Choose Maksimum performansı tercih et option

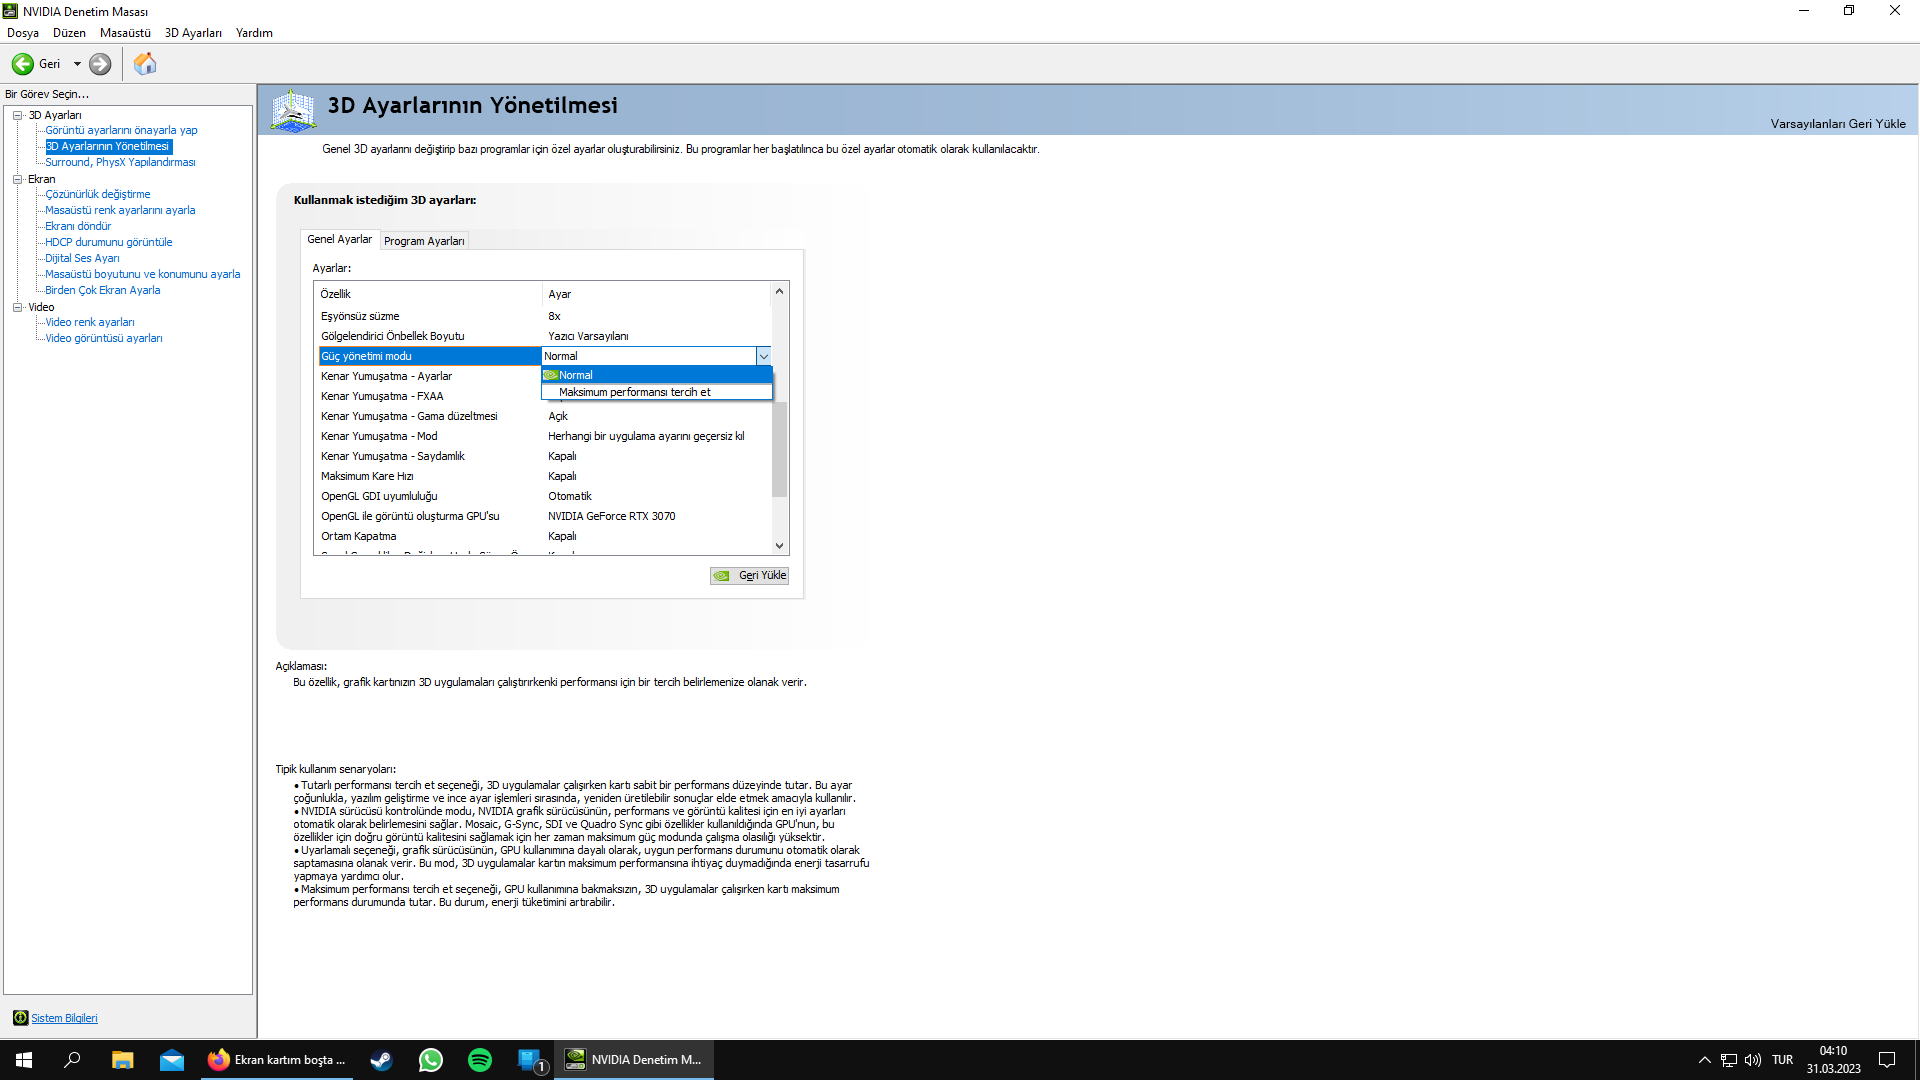[657, 392]
